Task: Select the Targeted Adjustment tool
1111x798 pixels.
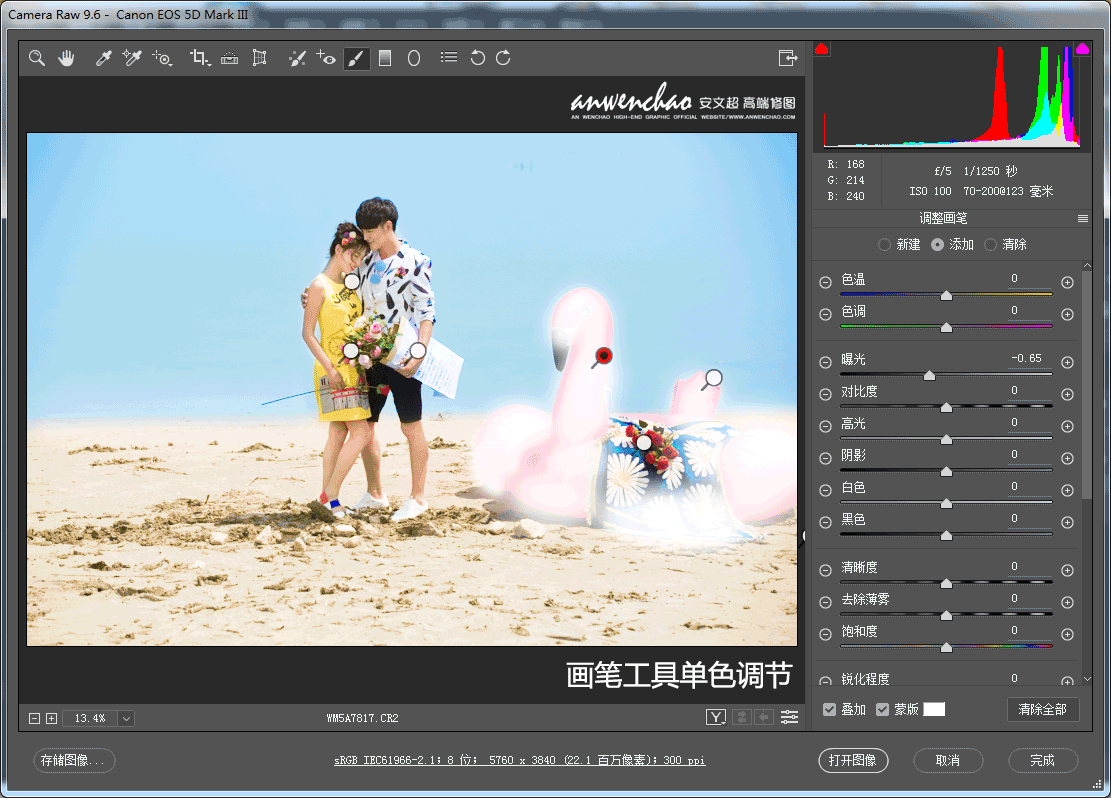Action: [x=162, y=58]
